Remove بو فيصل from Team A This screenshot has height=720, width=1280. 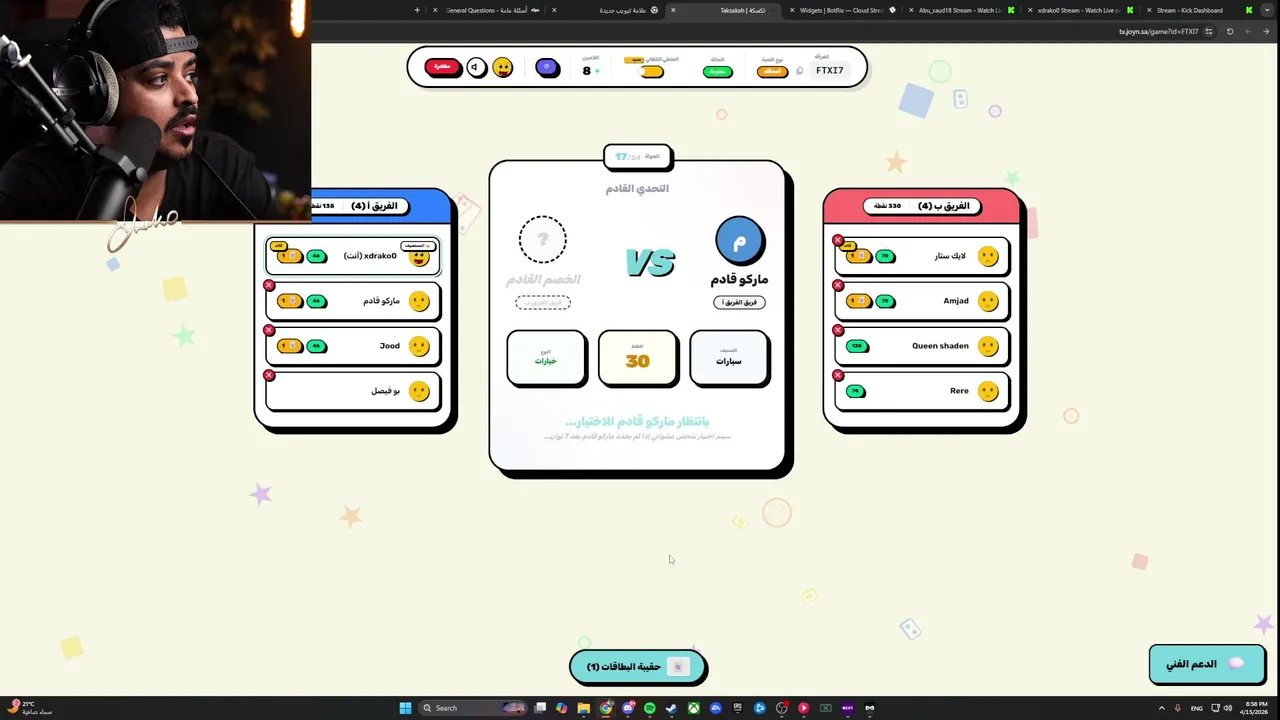point(269,375)
